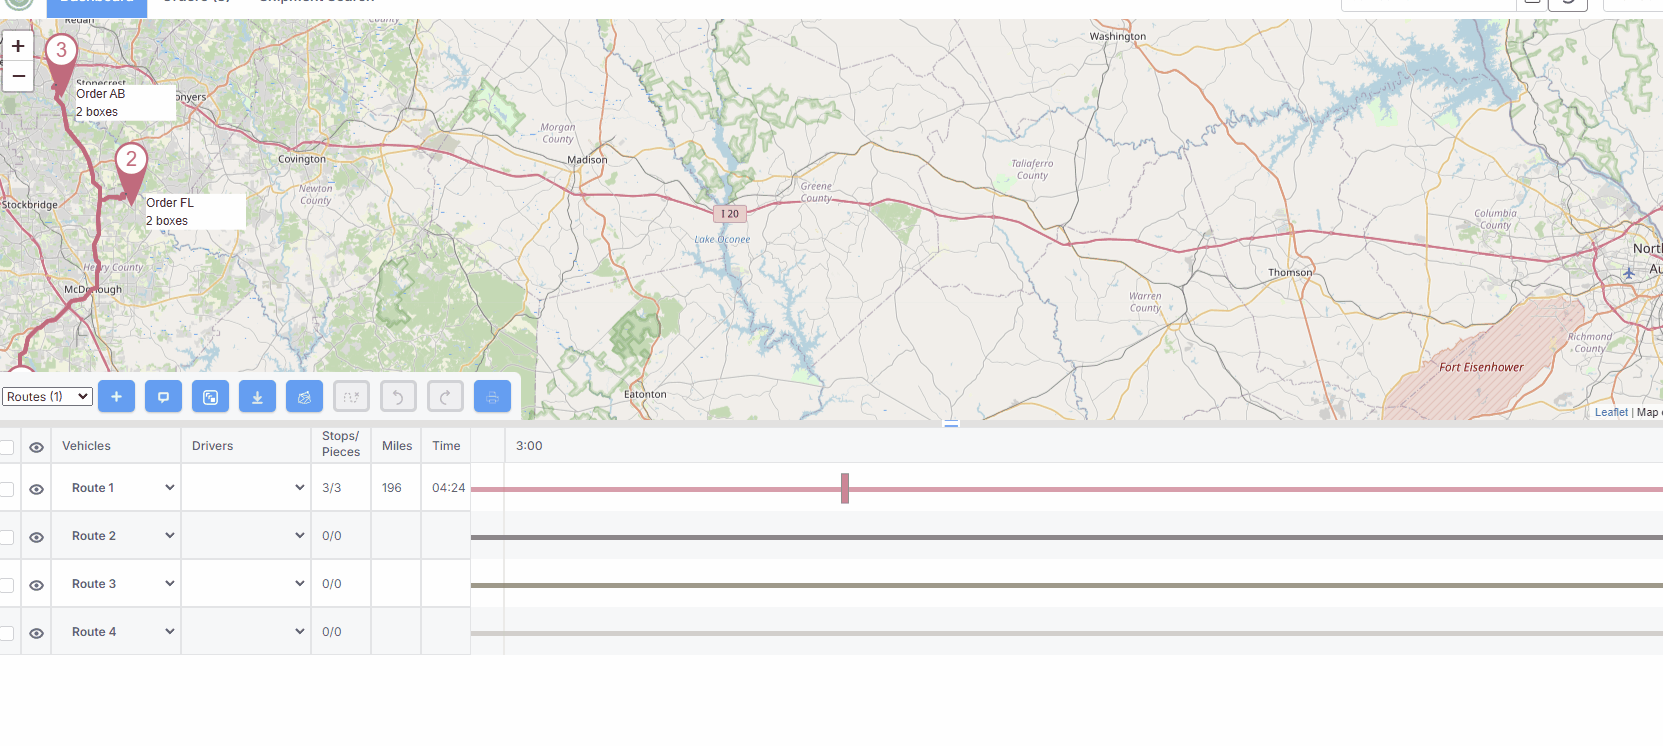
Task: Toggle visibility eye for Route 1
Action: click(36, 489)
